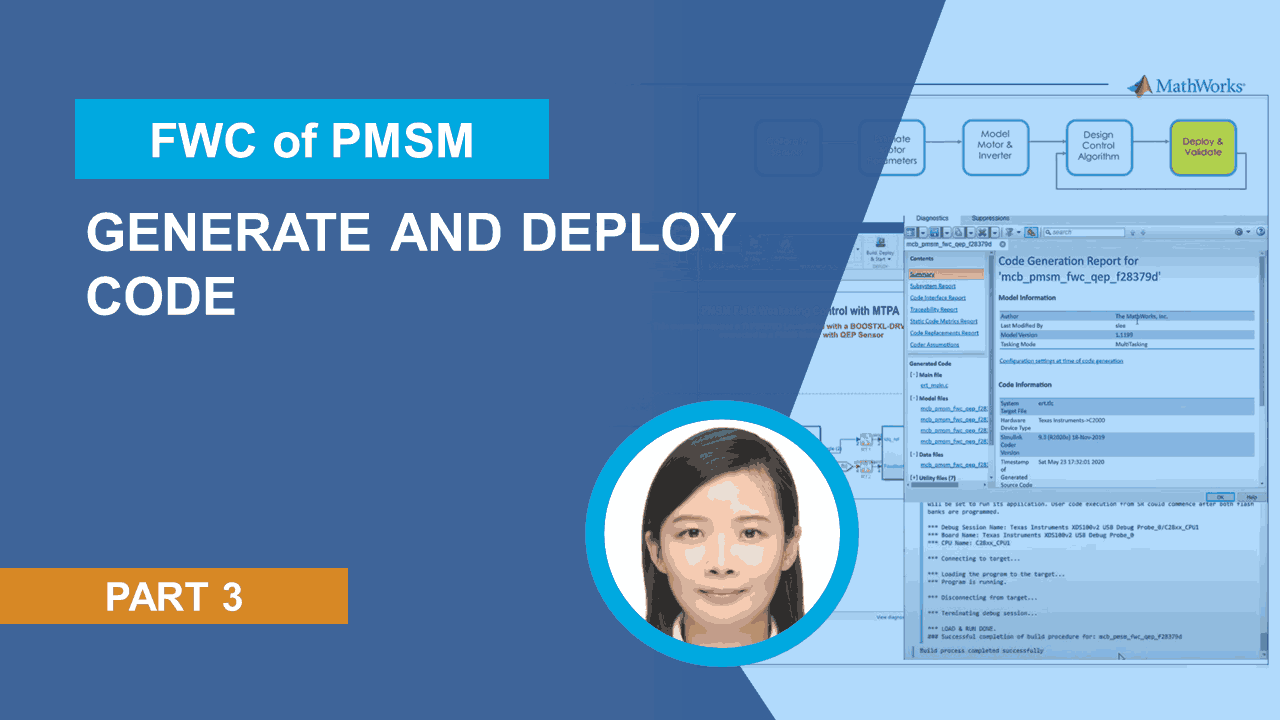
Task: Open the Diagnostic Viewer settings gear
Action: pos(1238,232)
